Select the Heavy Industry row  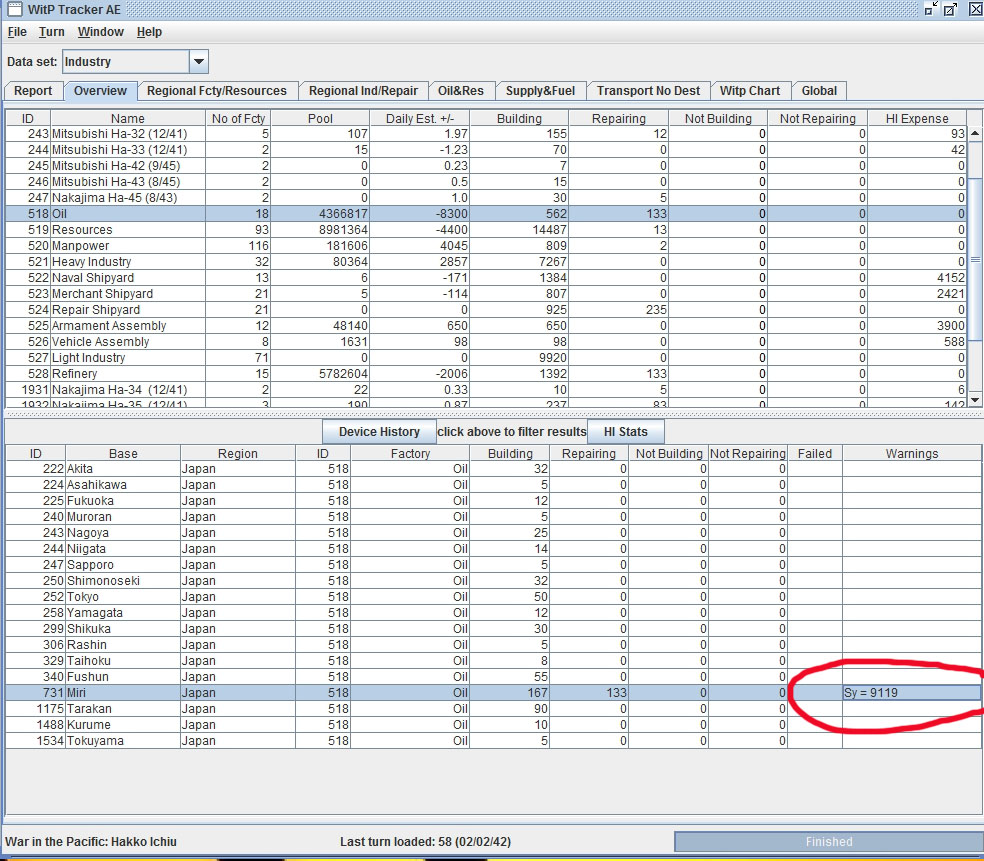click(486, 262)
